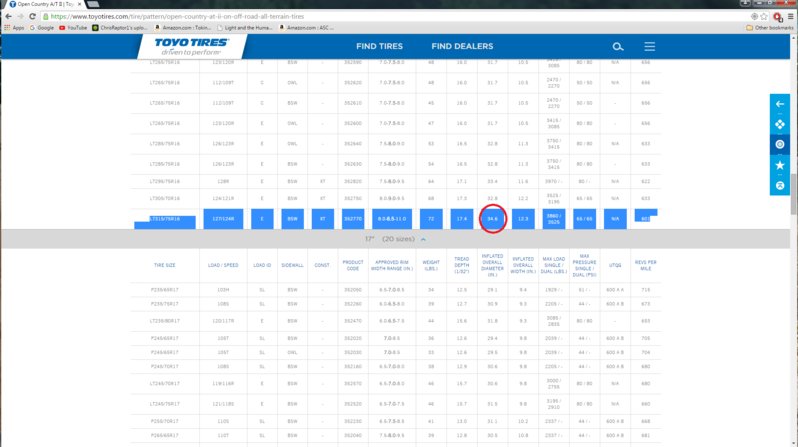Open a new browser tab
This screenshot has width=798, height=447.
pyautogui.click(x=93, y=4)
